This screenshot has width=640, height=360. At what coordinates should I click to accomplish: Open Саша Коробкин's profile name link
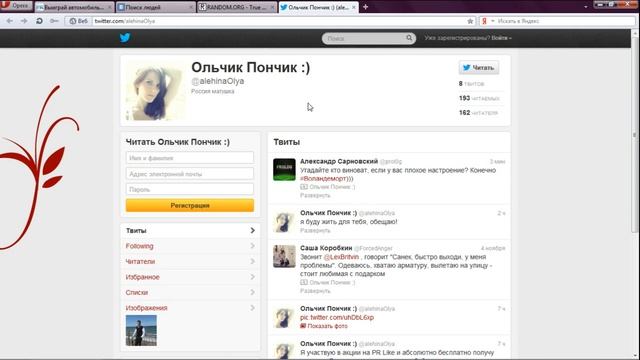click(326, 248)
